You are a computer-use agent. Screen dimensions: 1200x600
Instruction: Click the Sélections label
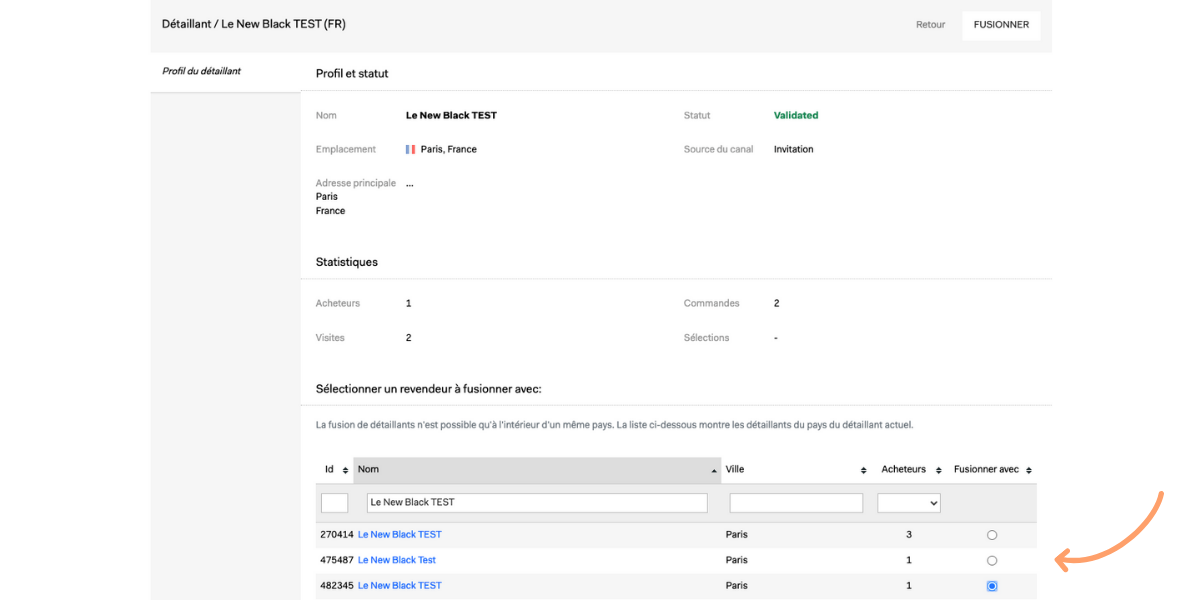pos(707,338)
